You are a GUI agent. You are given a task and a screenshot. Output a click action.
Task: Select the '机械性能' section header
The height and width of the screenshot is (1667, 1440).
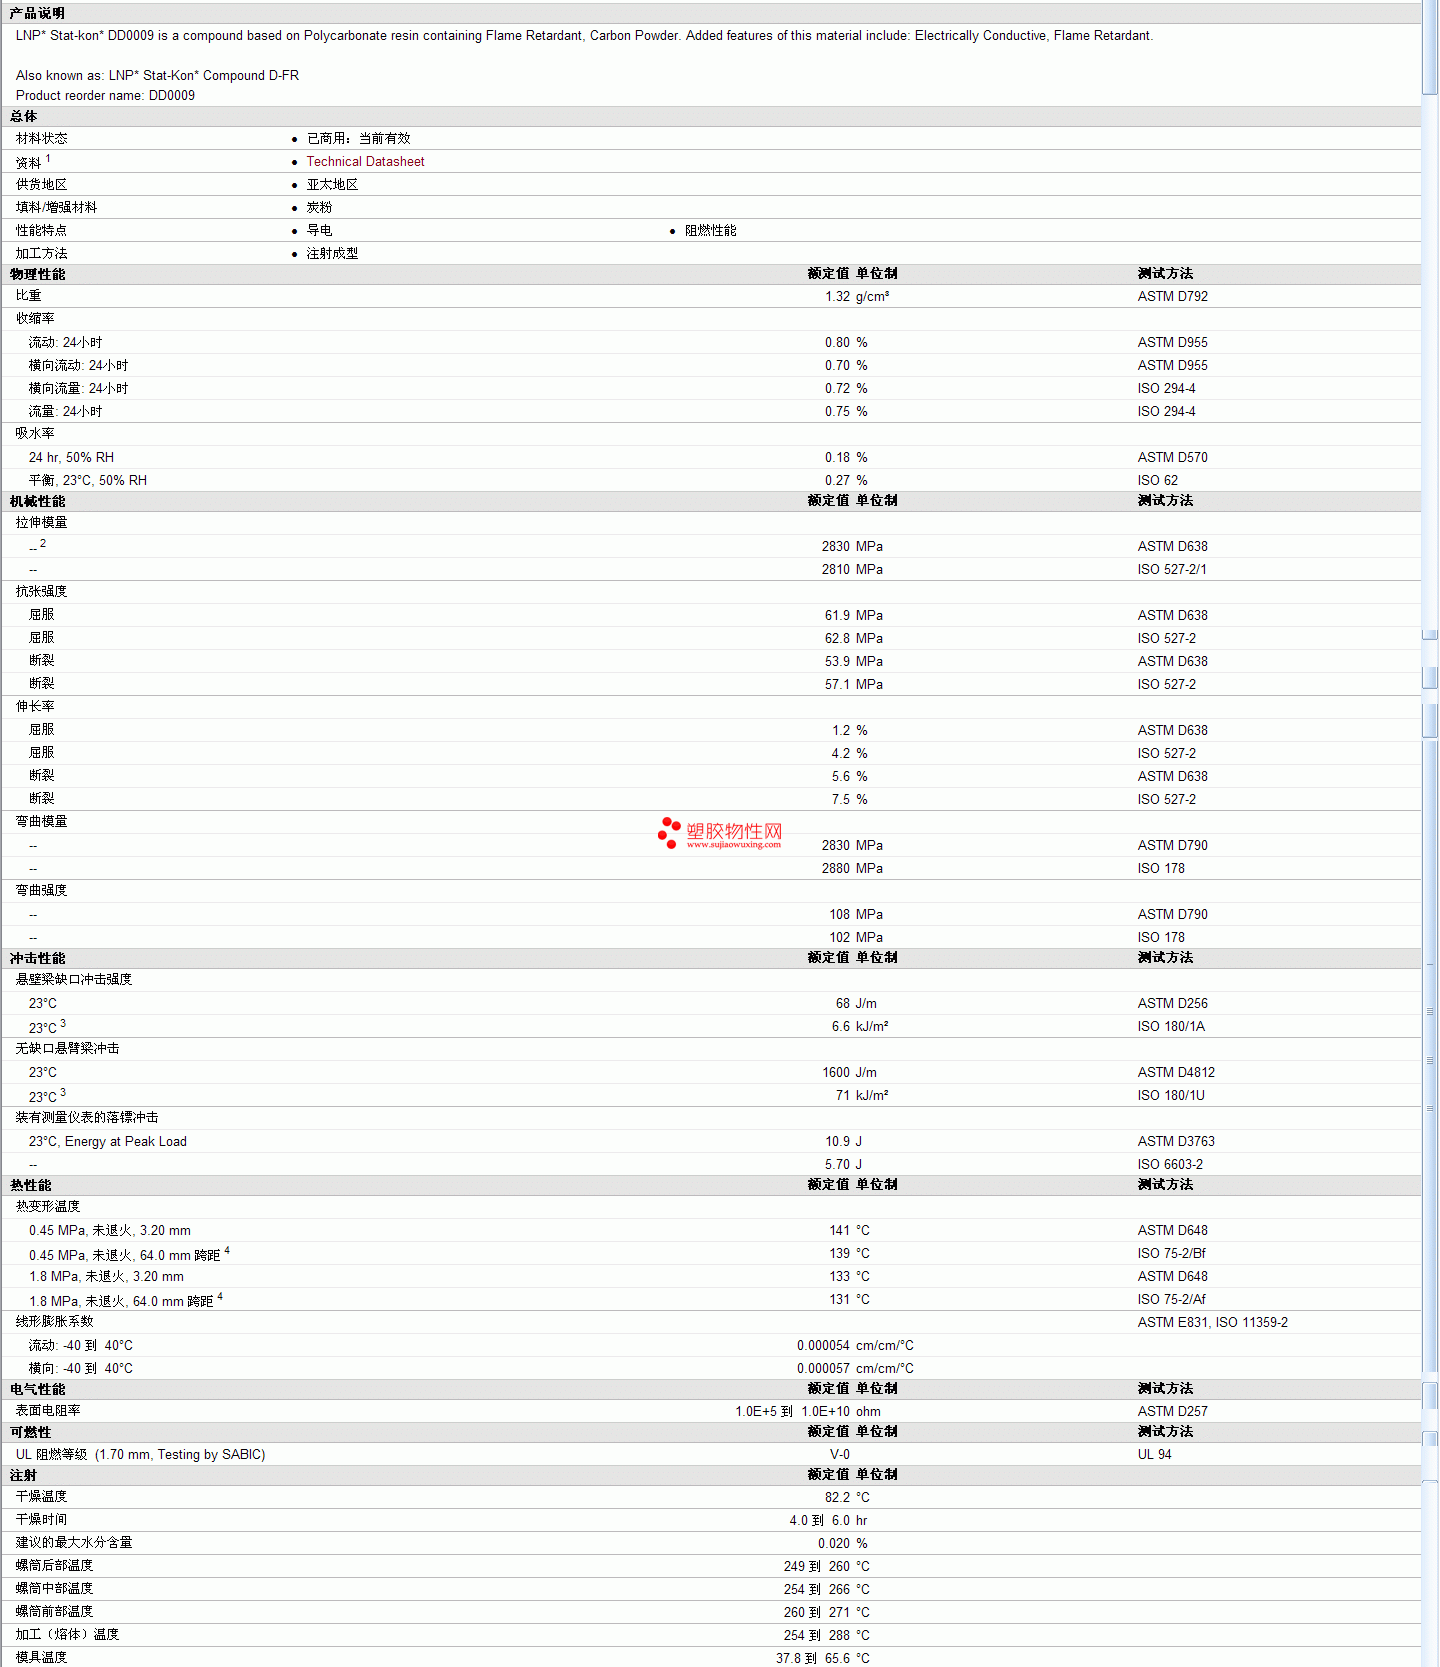pyautogui.click(x=37, y=501)
